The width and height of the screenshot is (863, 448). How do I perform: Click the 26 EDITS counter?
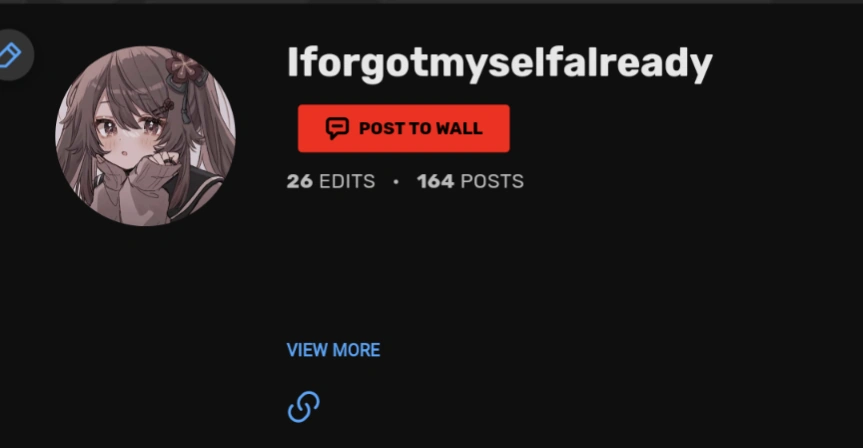(x=331, y=181)
